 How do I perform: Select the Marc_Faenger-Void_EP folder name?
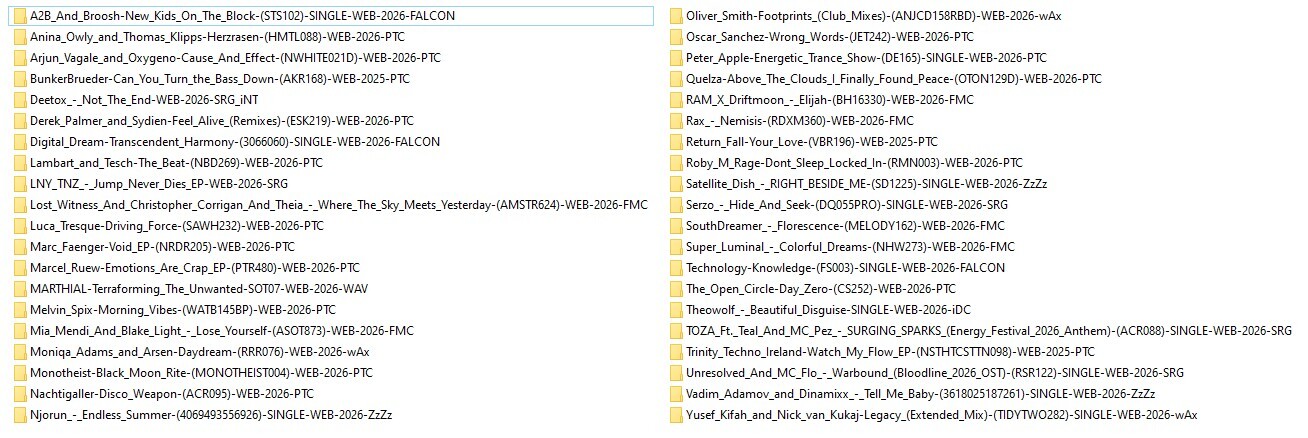pyautogui.click(x=162, y=247)
